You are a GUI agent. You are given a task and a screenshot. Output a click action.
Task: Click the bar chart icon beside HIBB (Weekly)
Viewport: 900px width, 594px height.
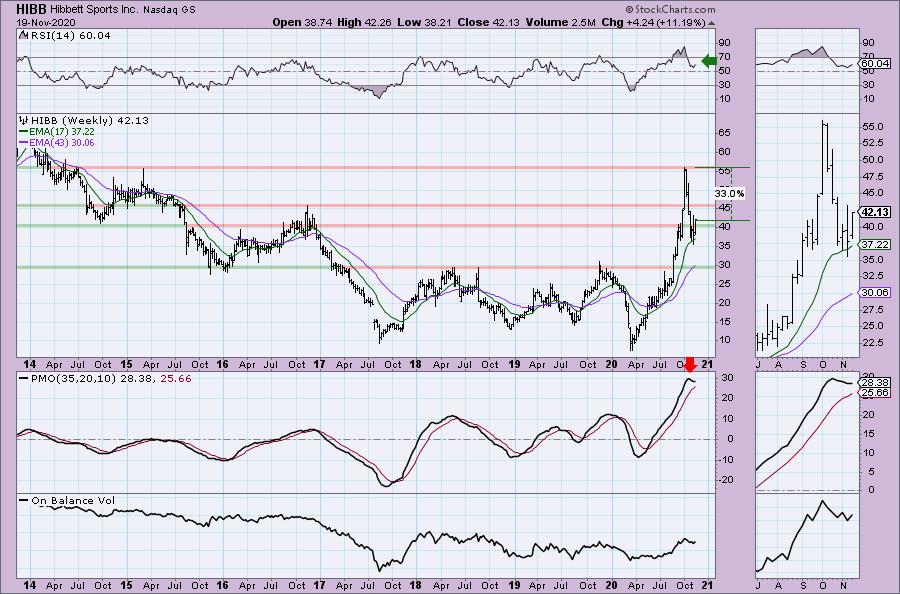tap(24, 121)
